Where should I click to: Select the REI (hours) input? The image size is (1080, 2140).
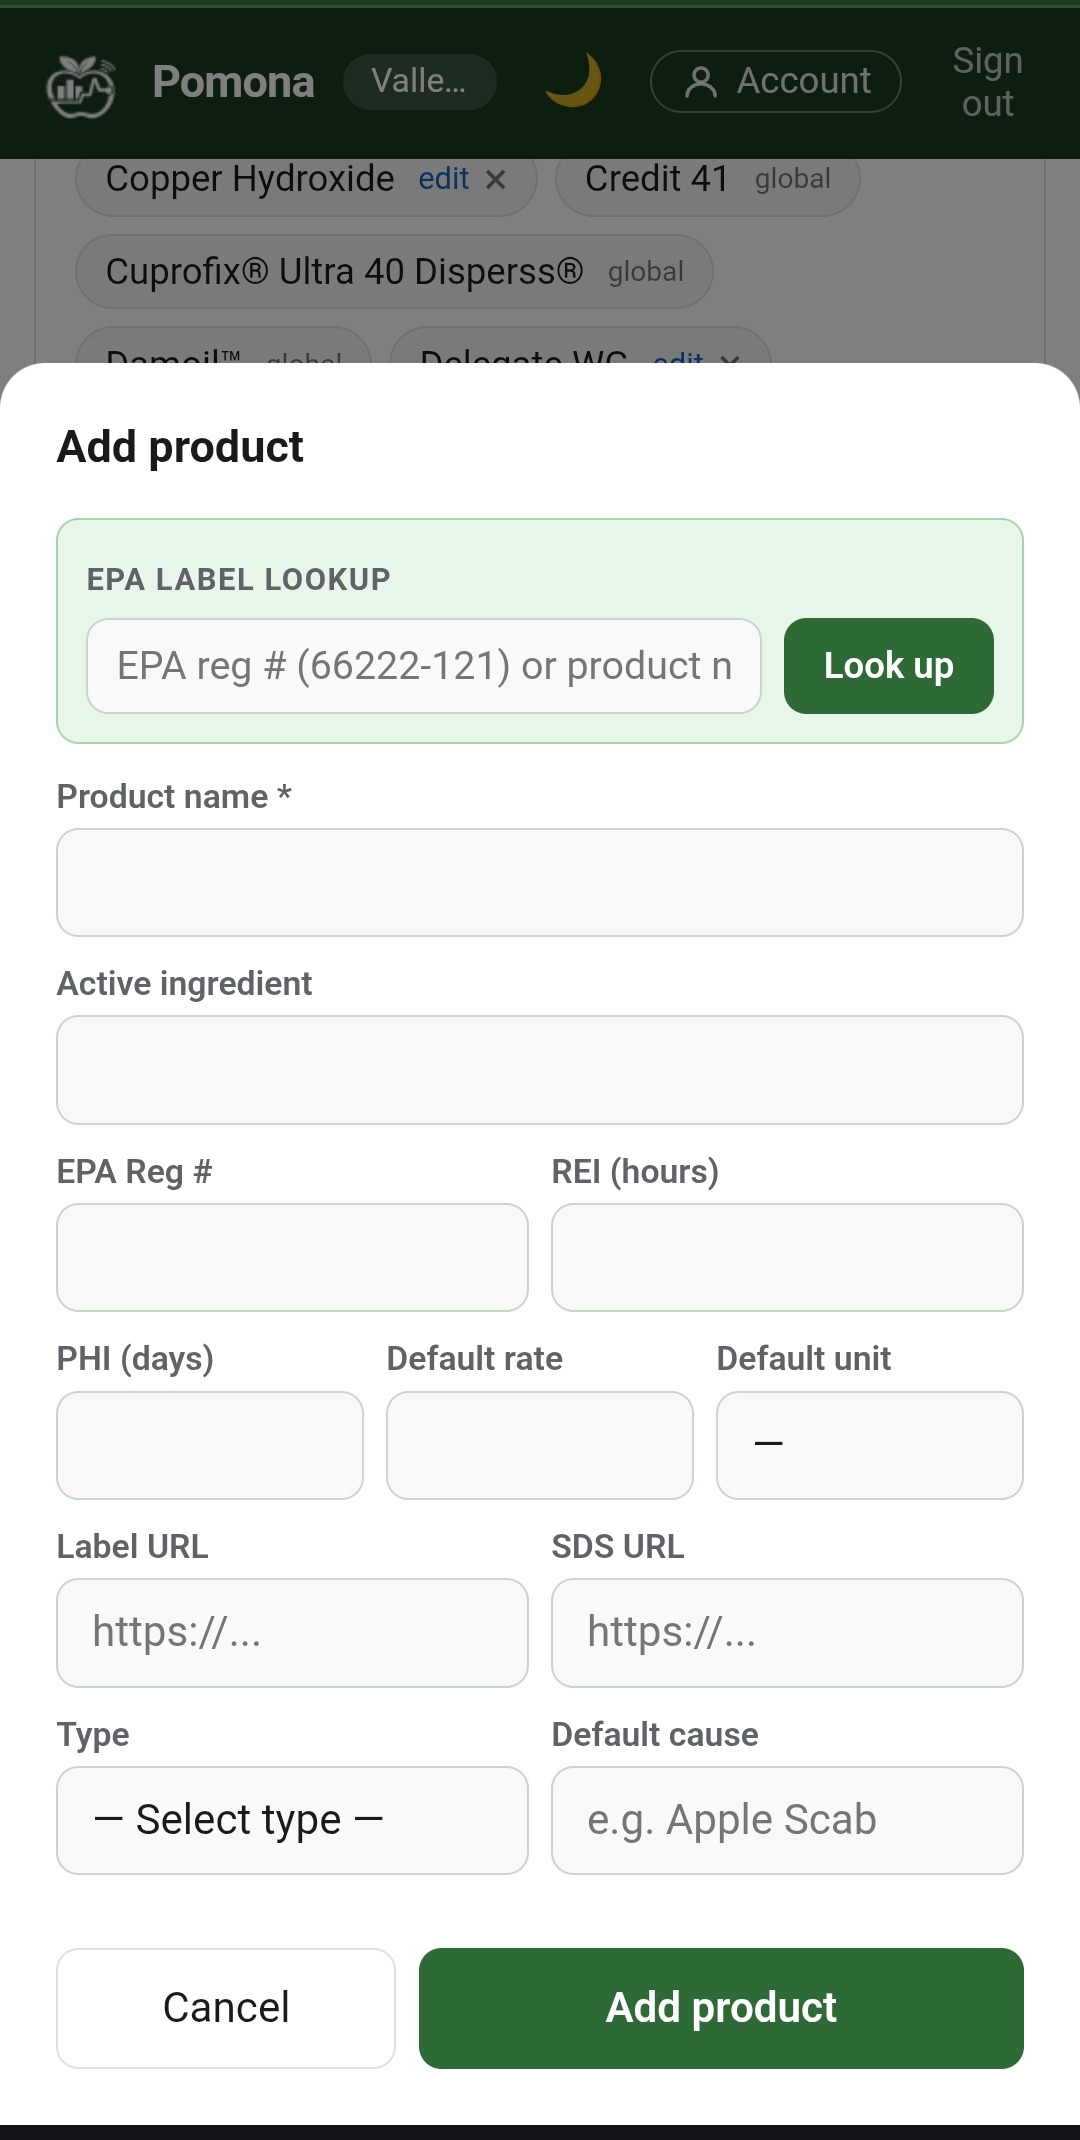click(787, 1257)
